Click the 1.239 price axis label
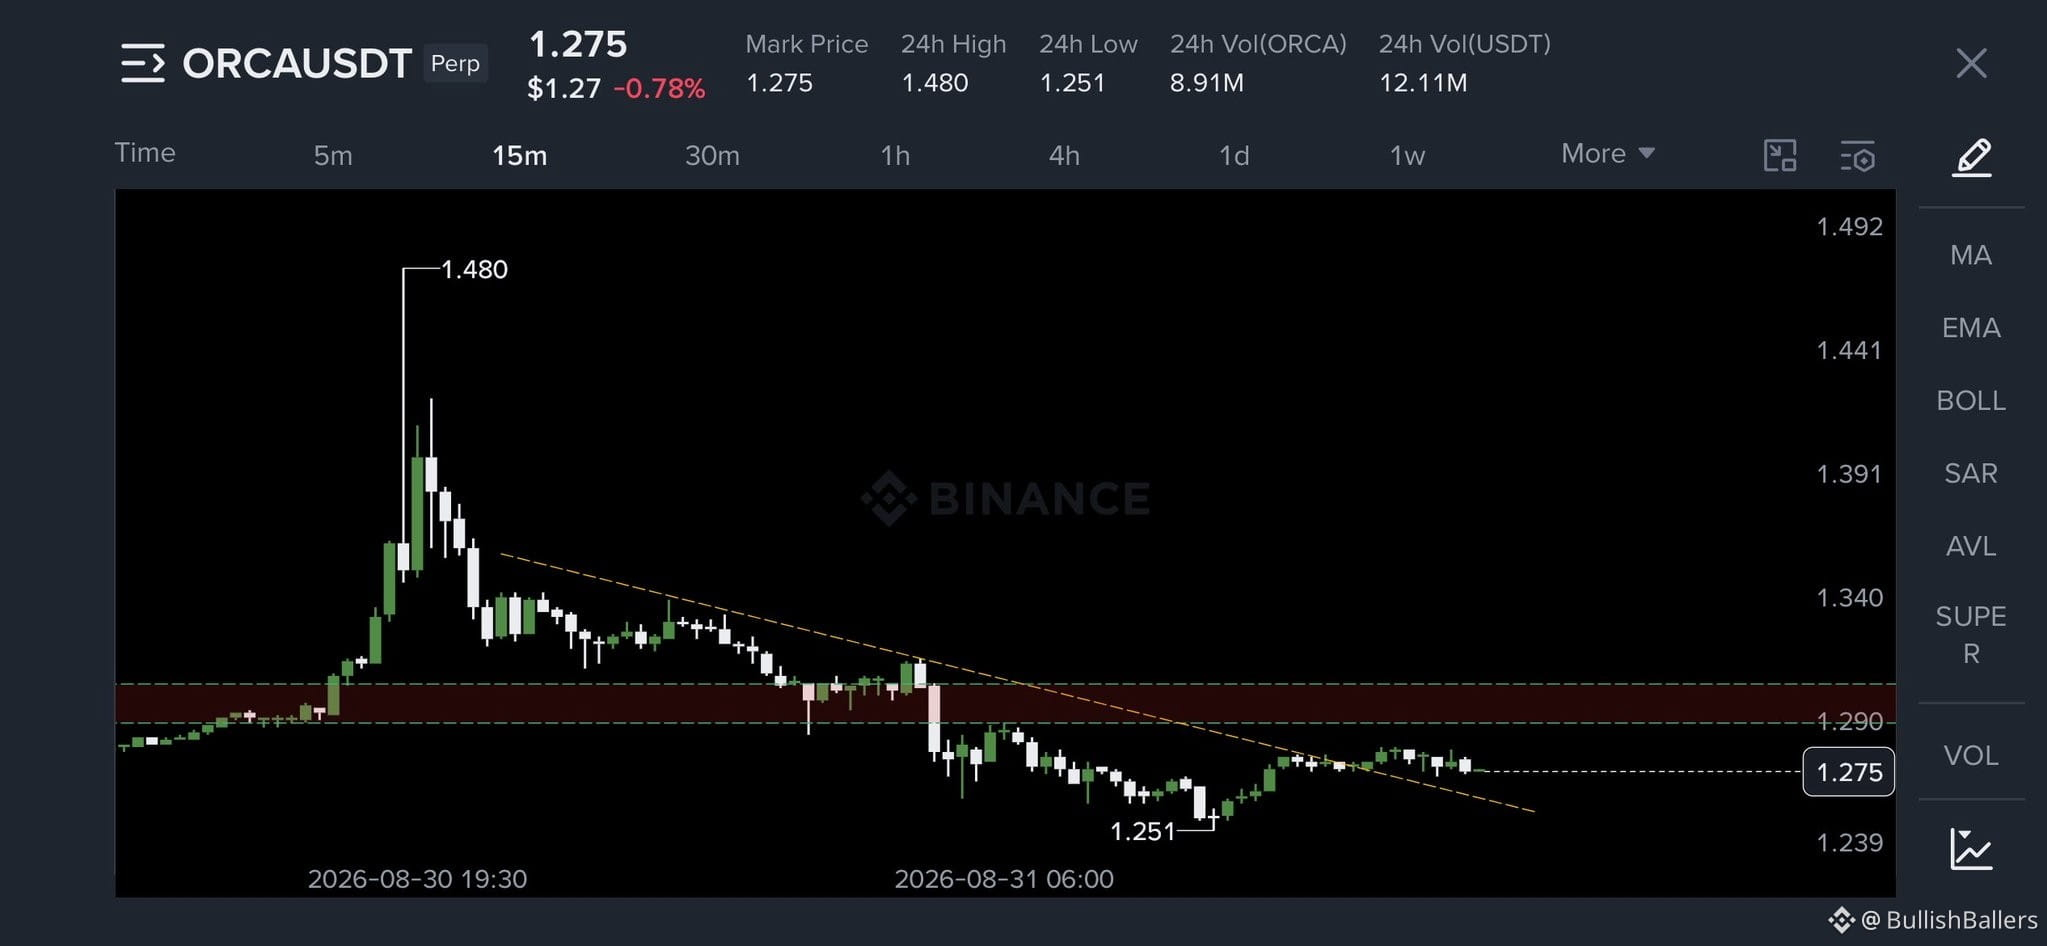This screenshot has width=2047, height=946. (1849, 843)
